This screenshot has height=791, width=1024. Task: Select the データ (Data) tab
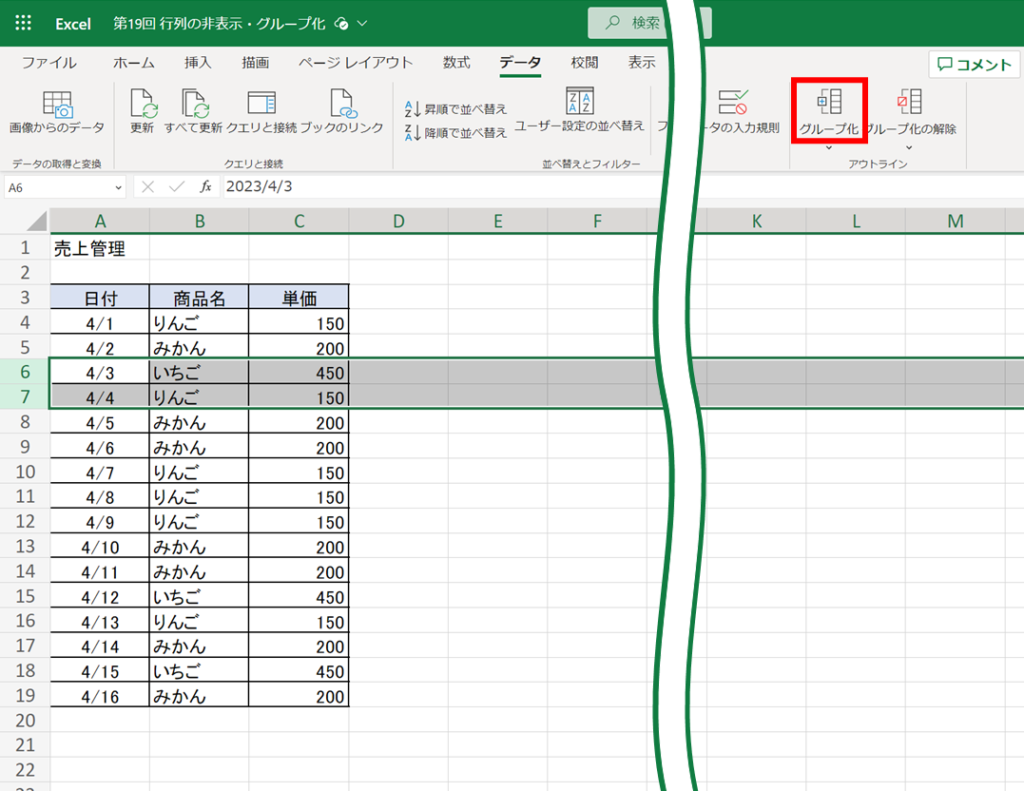[x=520, y=63]
